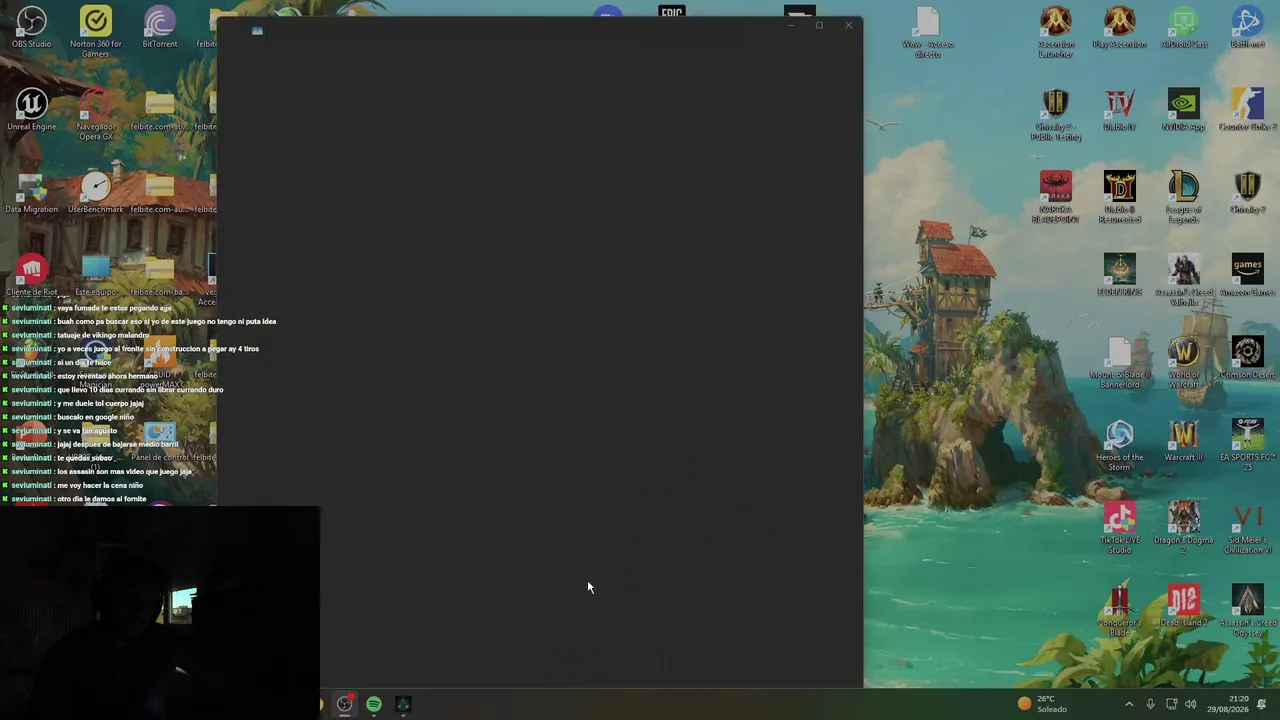The height and width of the screenshot is (720, 1280).
Task: Select the Warcraft III desktop shortcut
Action: pos(1184,440)
